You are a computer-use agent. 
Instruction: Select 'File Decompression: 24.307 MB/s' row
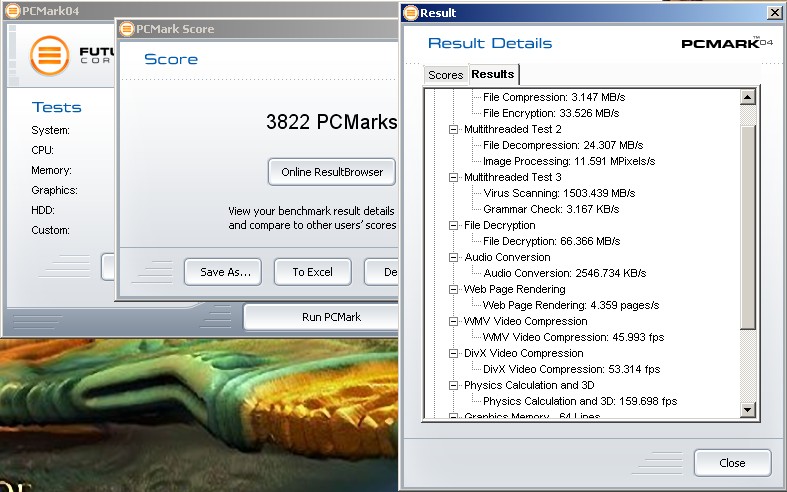pyautogui.click(x=563, y=146)
